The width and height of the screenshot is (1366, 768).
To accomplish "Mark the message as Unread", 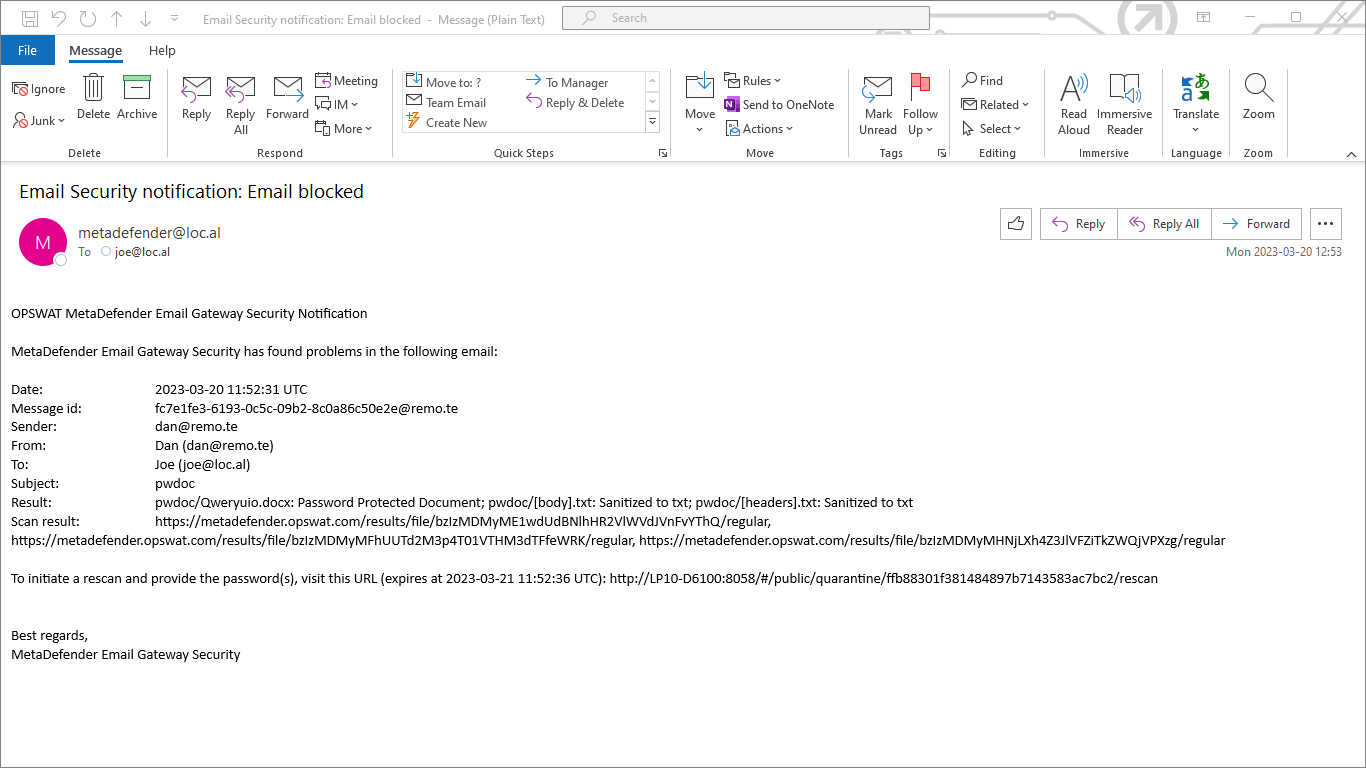I will click(x=878, y=105).
